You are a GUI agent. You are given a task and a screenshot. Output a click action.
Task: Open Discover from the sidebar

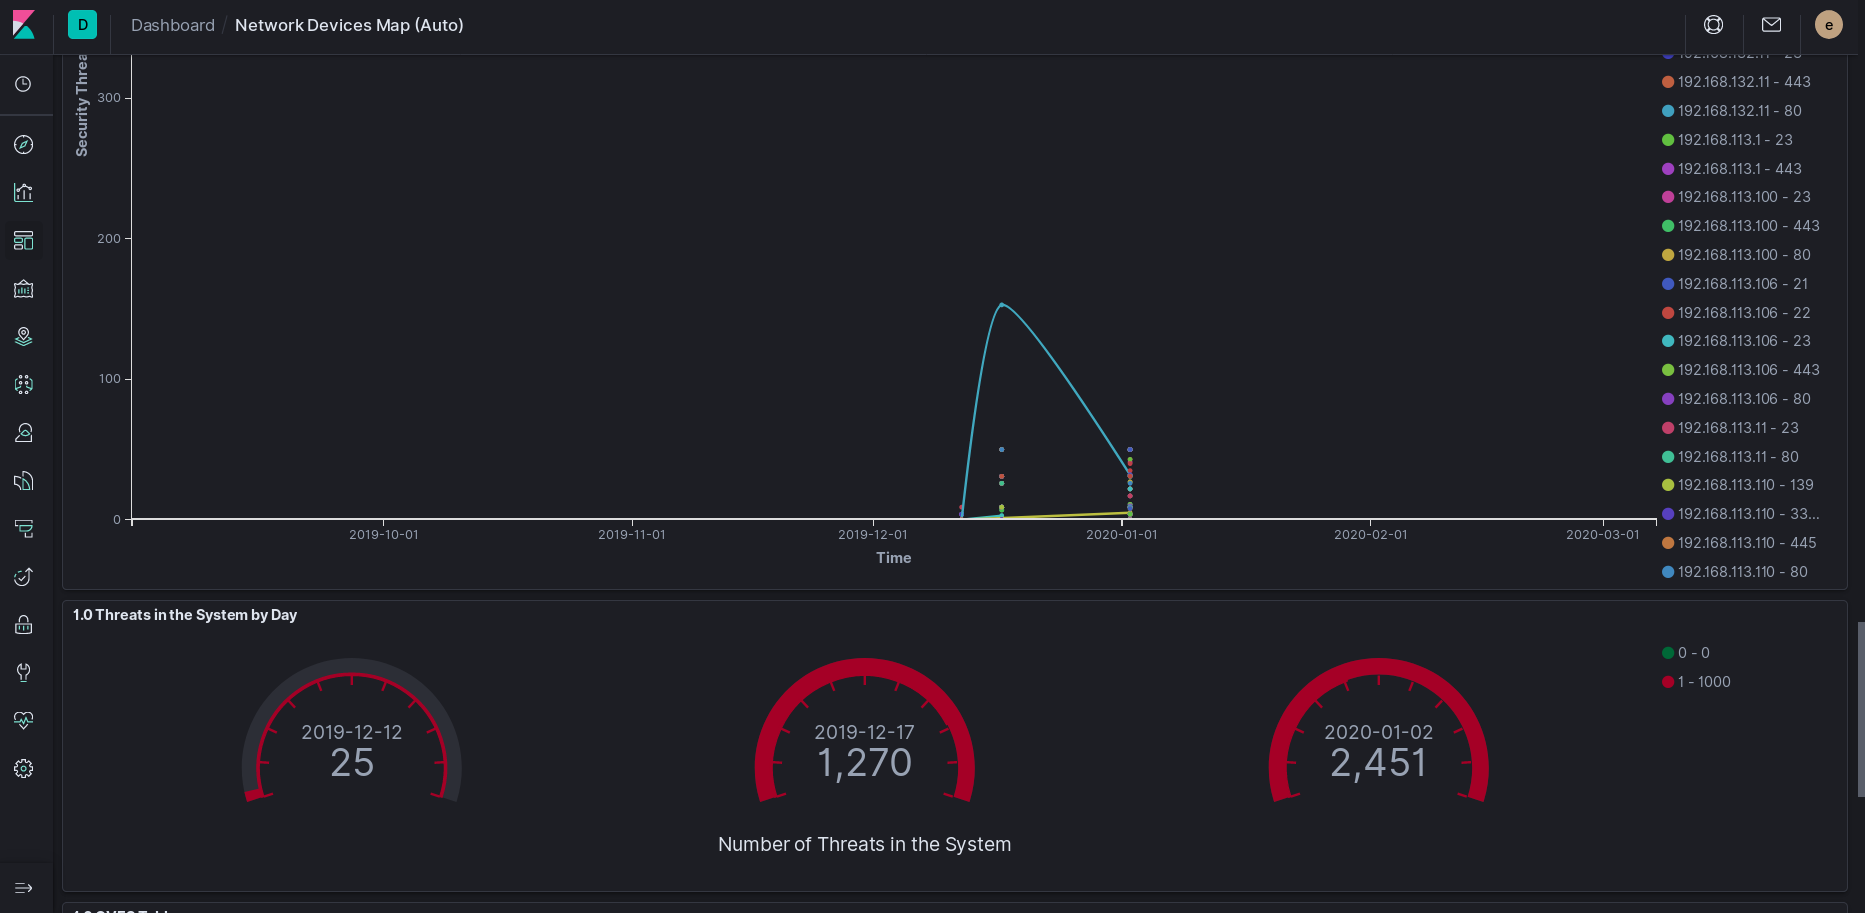[24, 145]
